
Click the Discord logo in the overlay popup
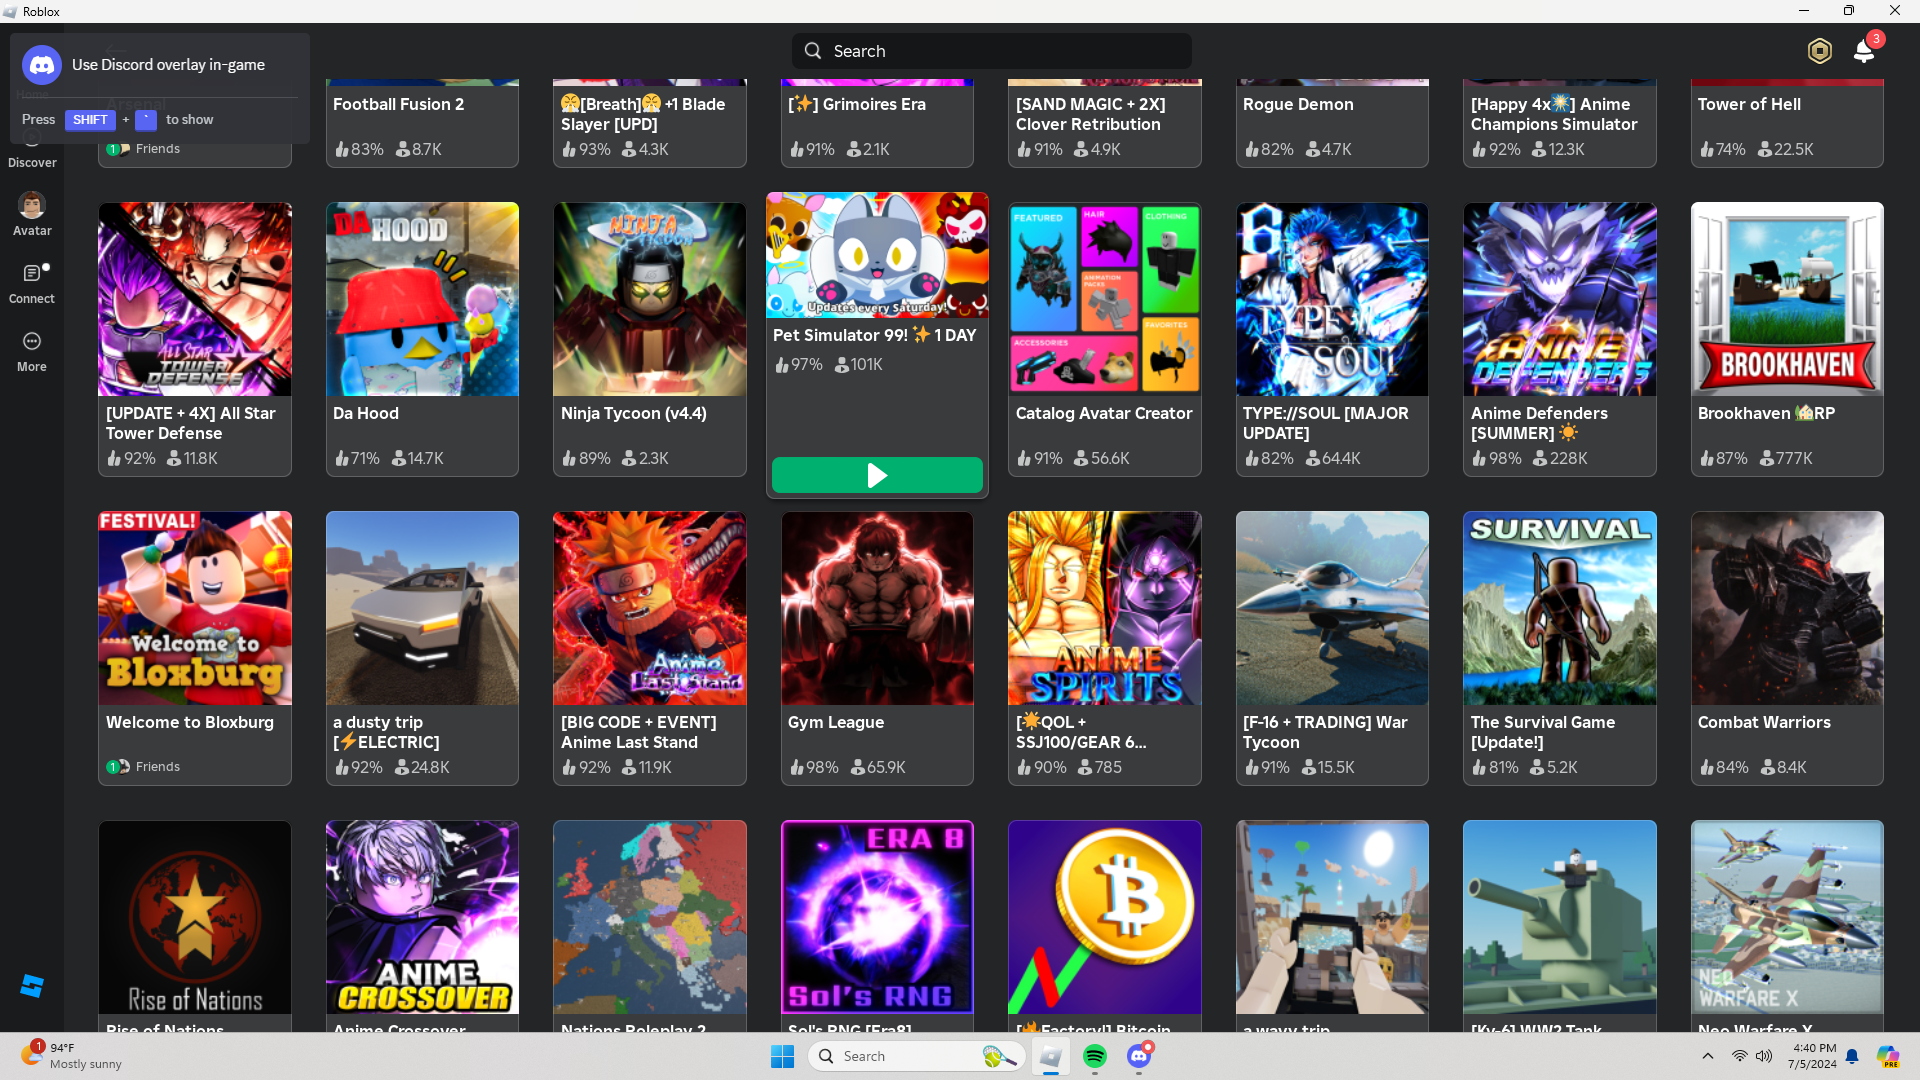[42, 65]
